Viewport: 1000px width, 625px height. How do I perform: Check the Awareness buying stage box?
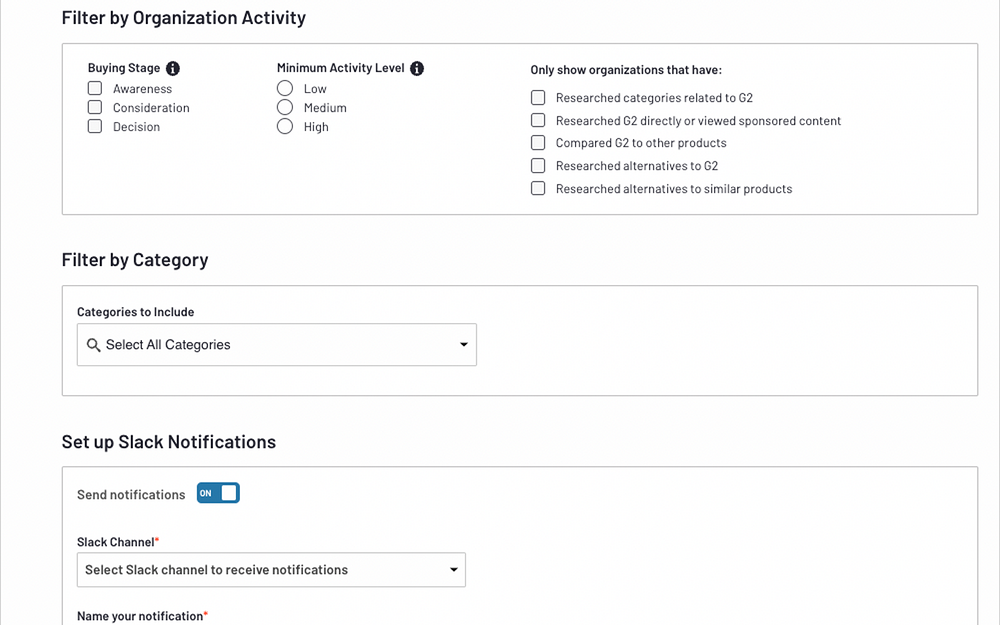[95, 89]
